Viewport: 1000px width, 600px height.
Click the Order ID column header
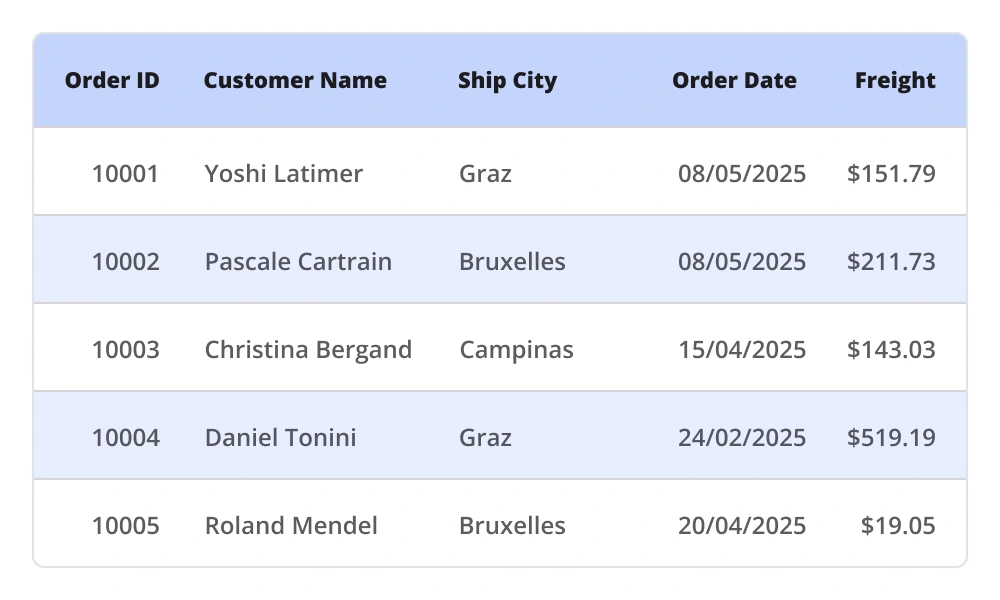point(112,81)
